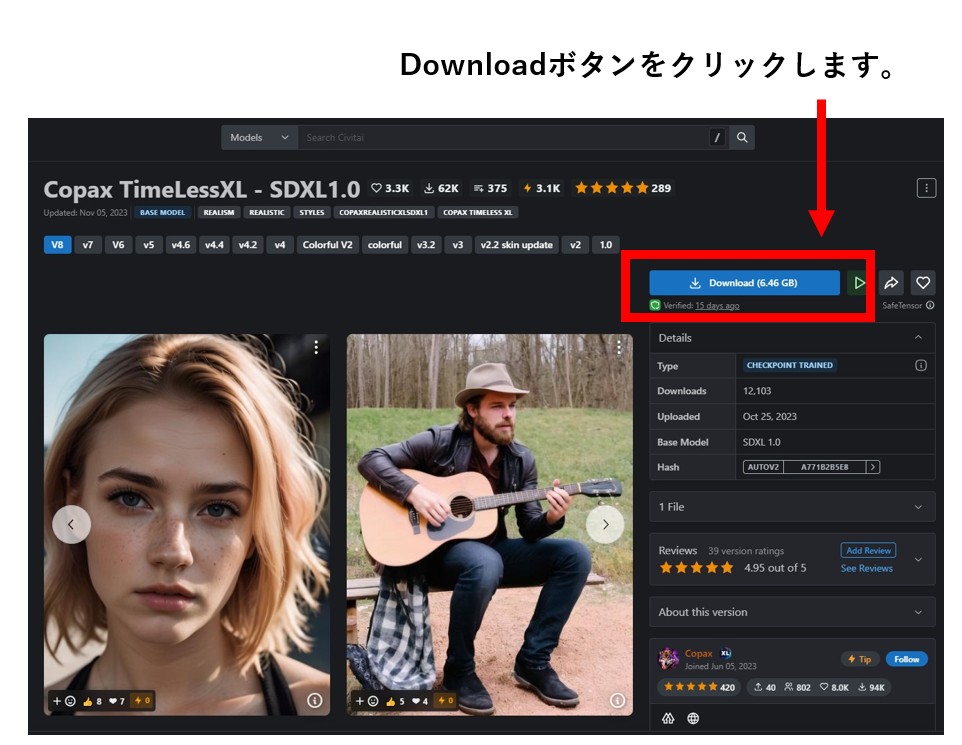Select the v7 version tab
The image size is (962, 745).
pyautogui.click(x=88, y=245)
